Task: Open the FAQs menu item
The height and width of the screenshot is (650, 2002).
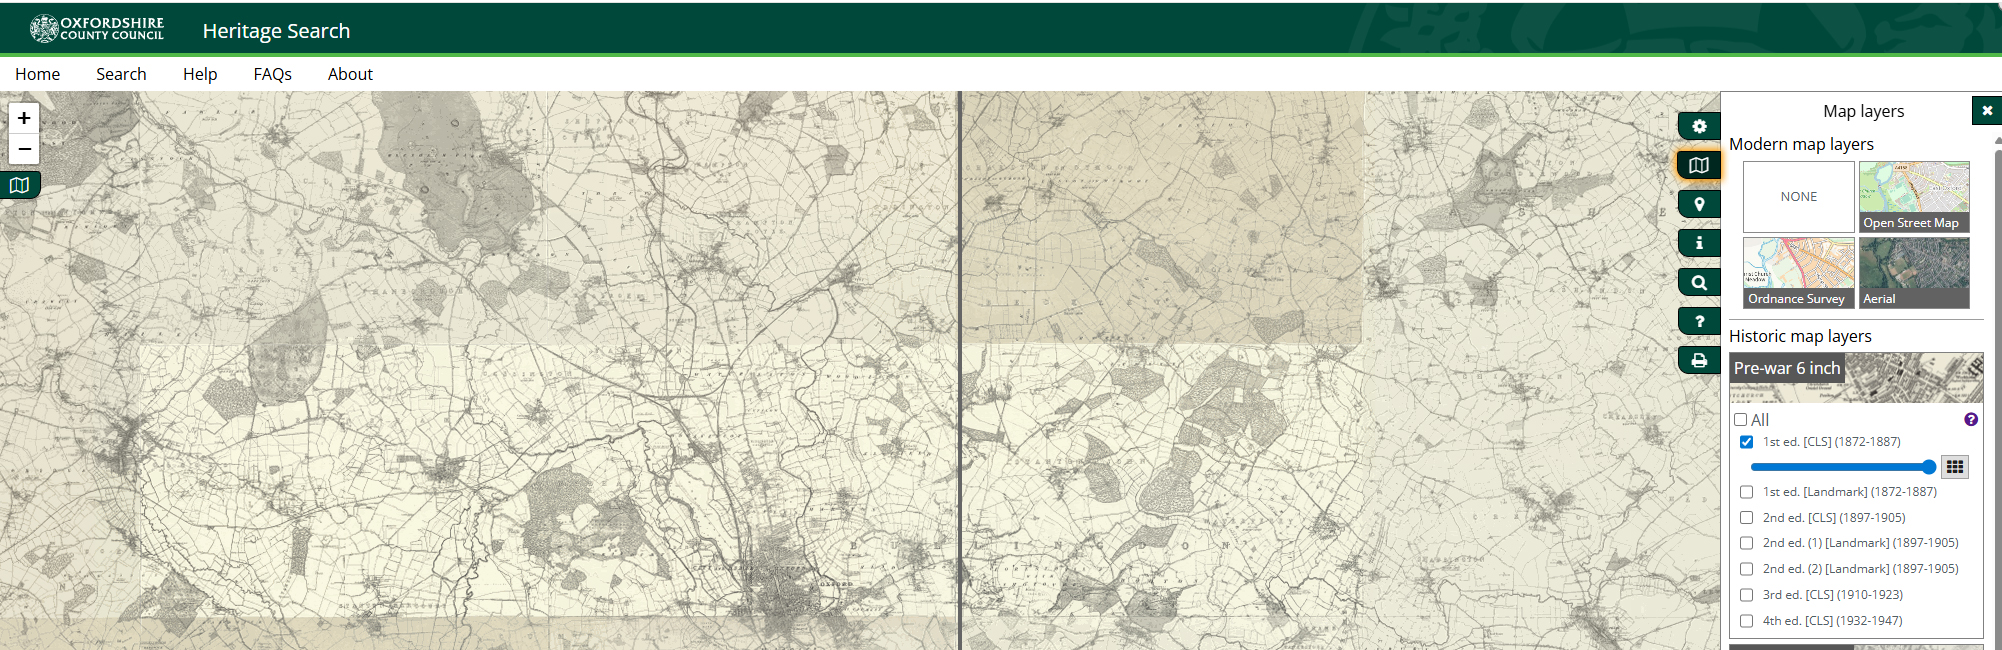Action: tap(272, 74)
